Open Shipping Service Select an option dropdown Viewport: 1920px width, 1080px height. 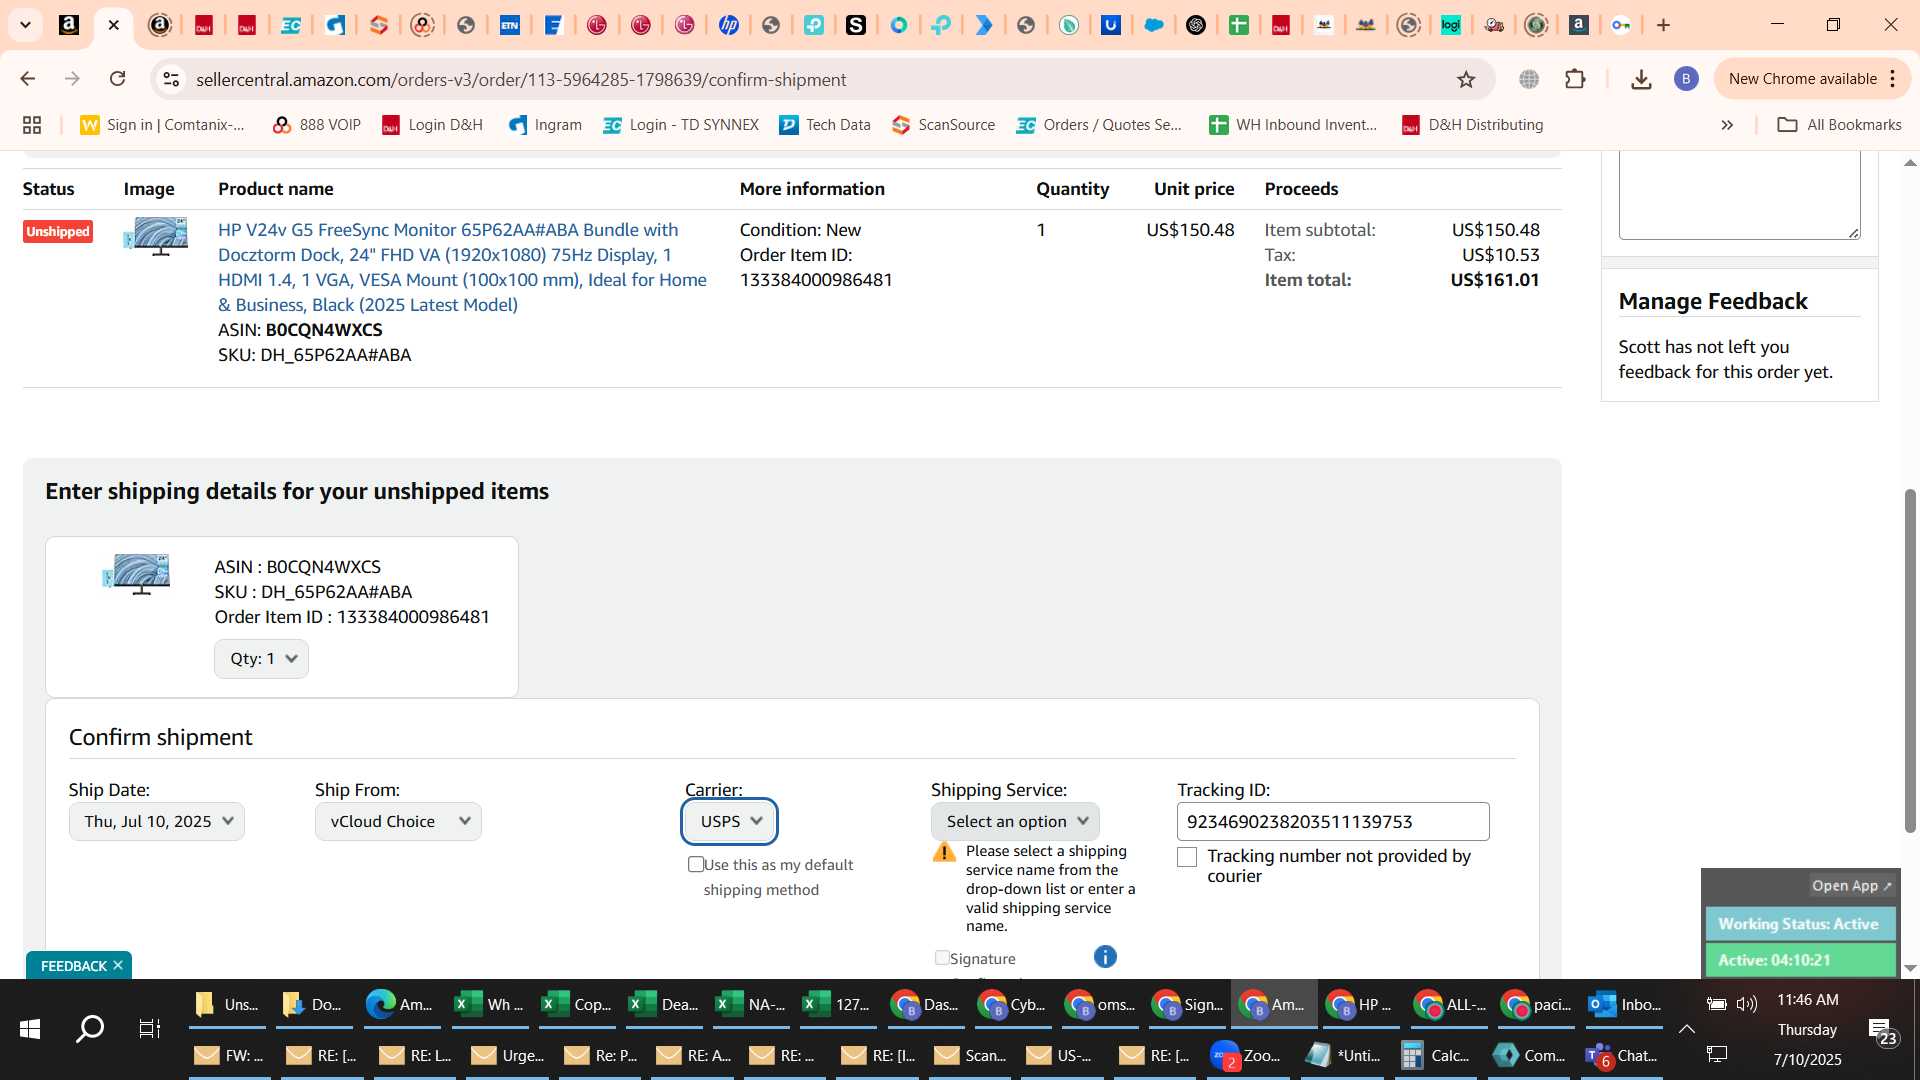click(1015, 821)
